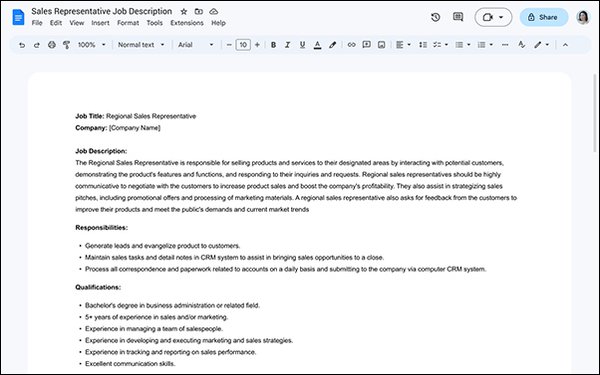Open the zoom level 100% dropdown
Viewport: 600px width, 375px height.
click(91, 45)
